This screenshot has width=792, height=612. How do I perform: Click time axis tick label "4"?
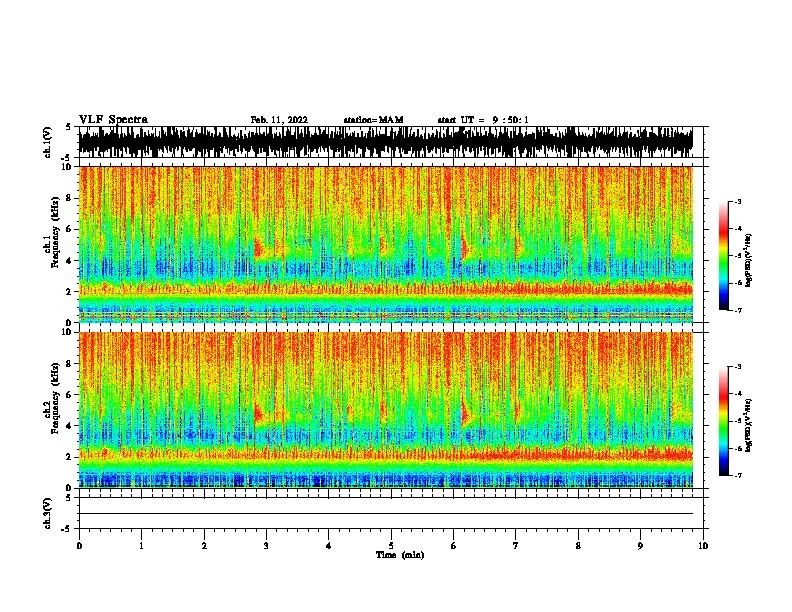coord(329,546)
